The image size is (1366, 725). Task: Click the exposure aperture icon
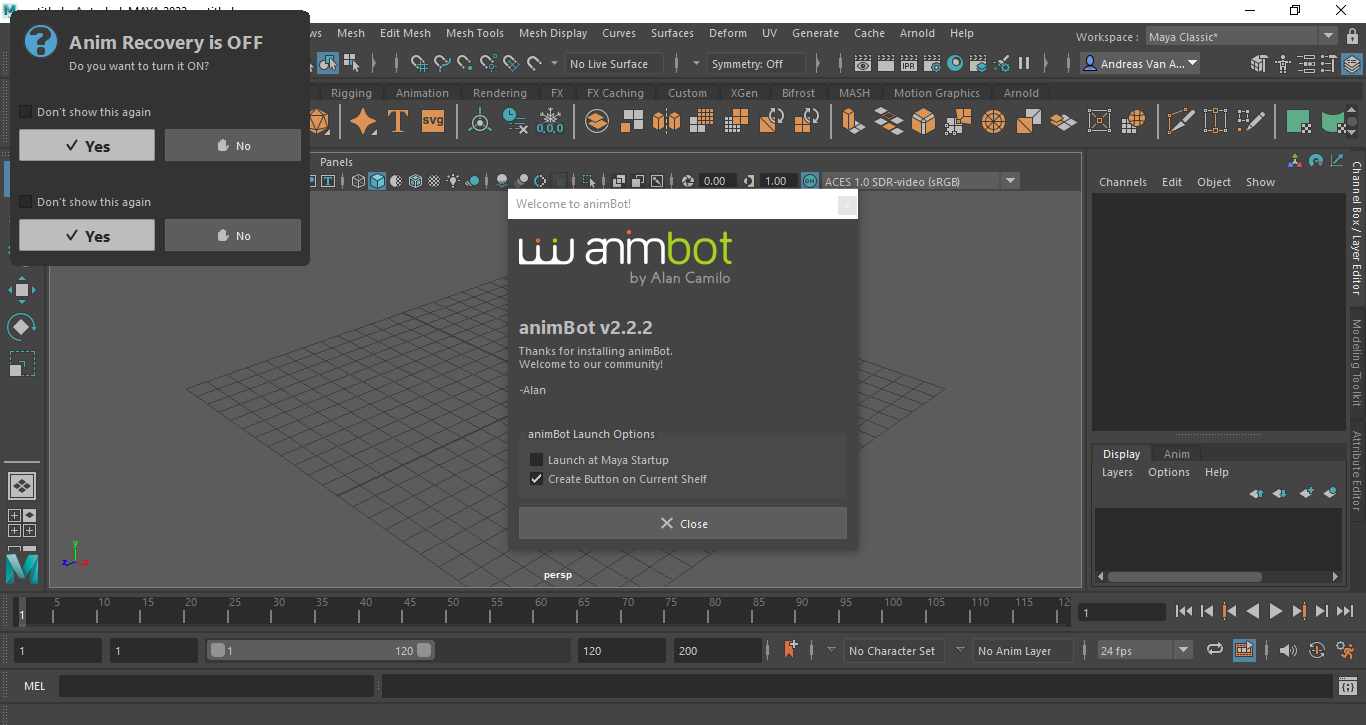688,181
